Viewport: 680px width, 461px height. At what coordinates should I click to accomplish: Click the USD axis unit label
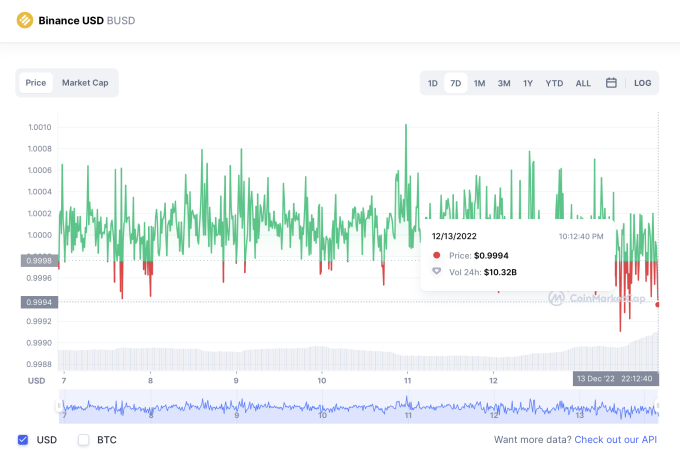click(36, 381)
